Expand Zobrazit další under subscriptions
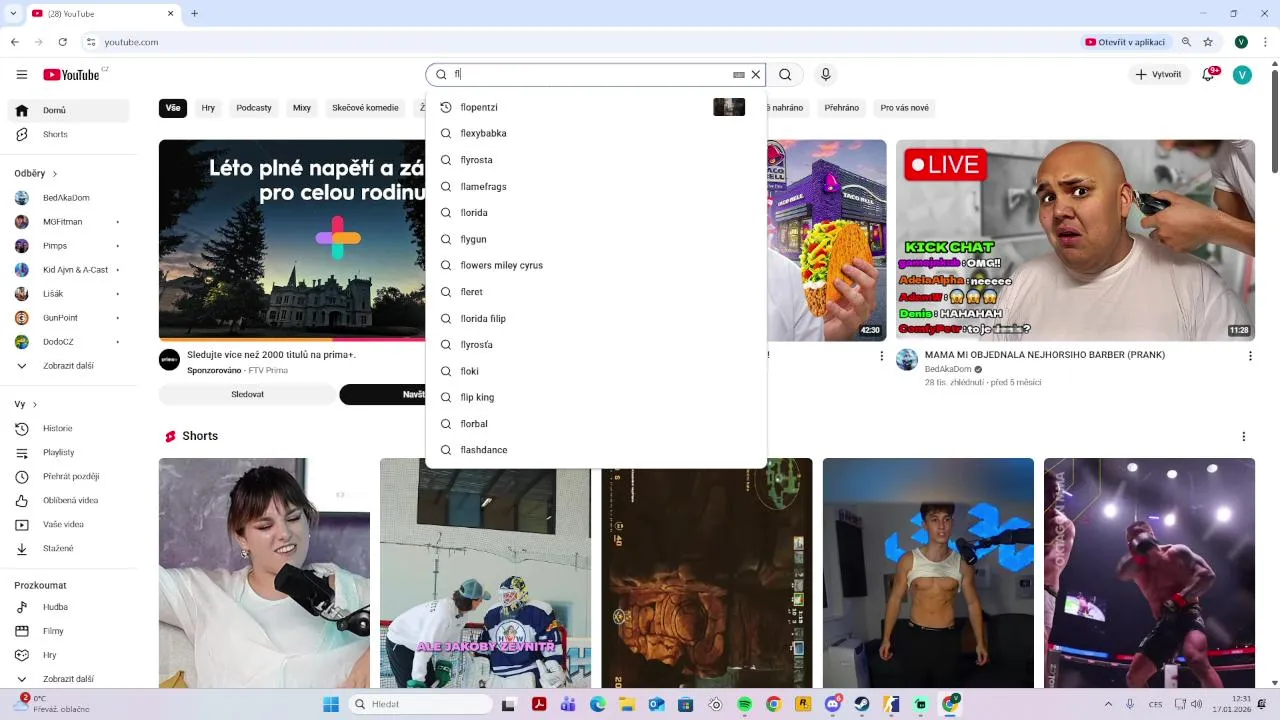 [x=68, y=366]
